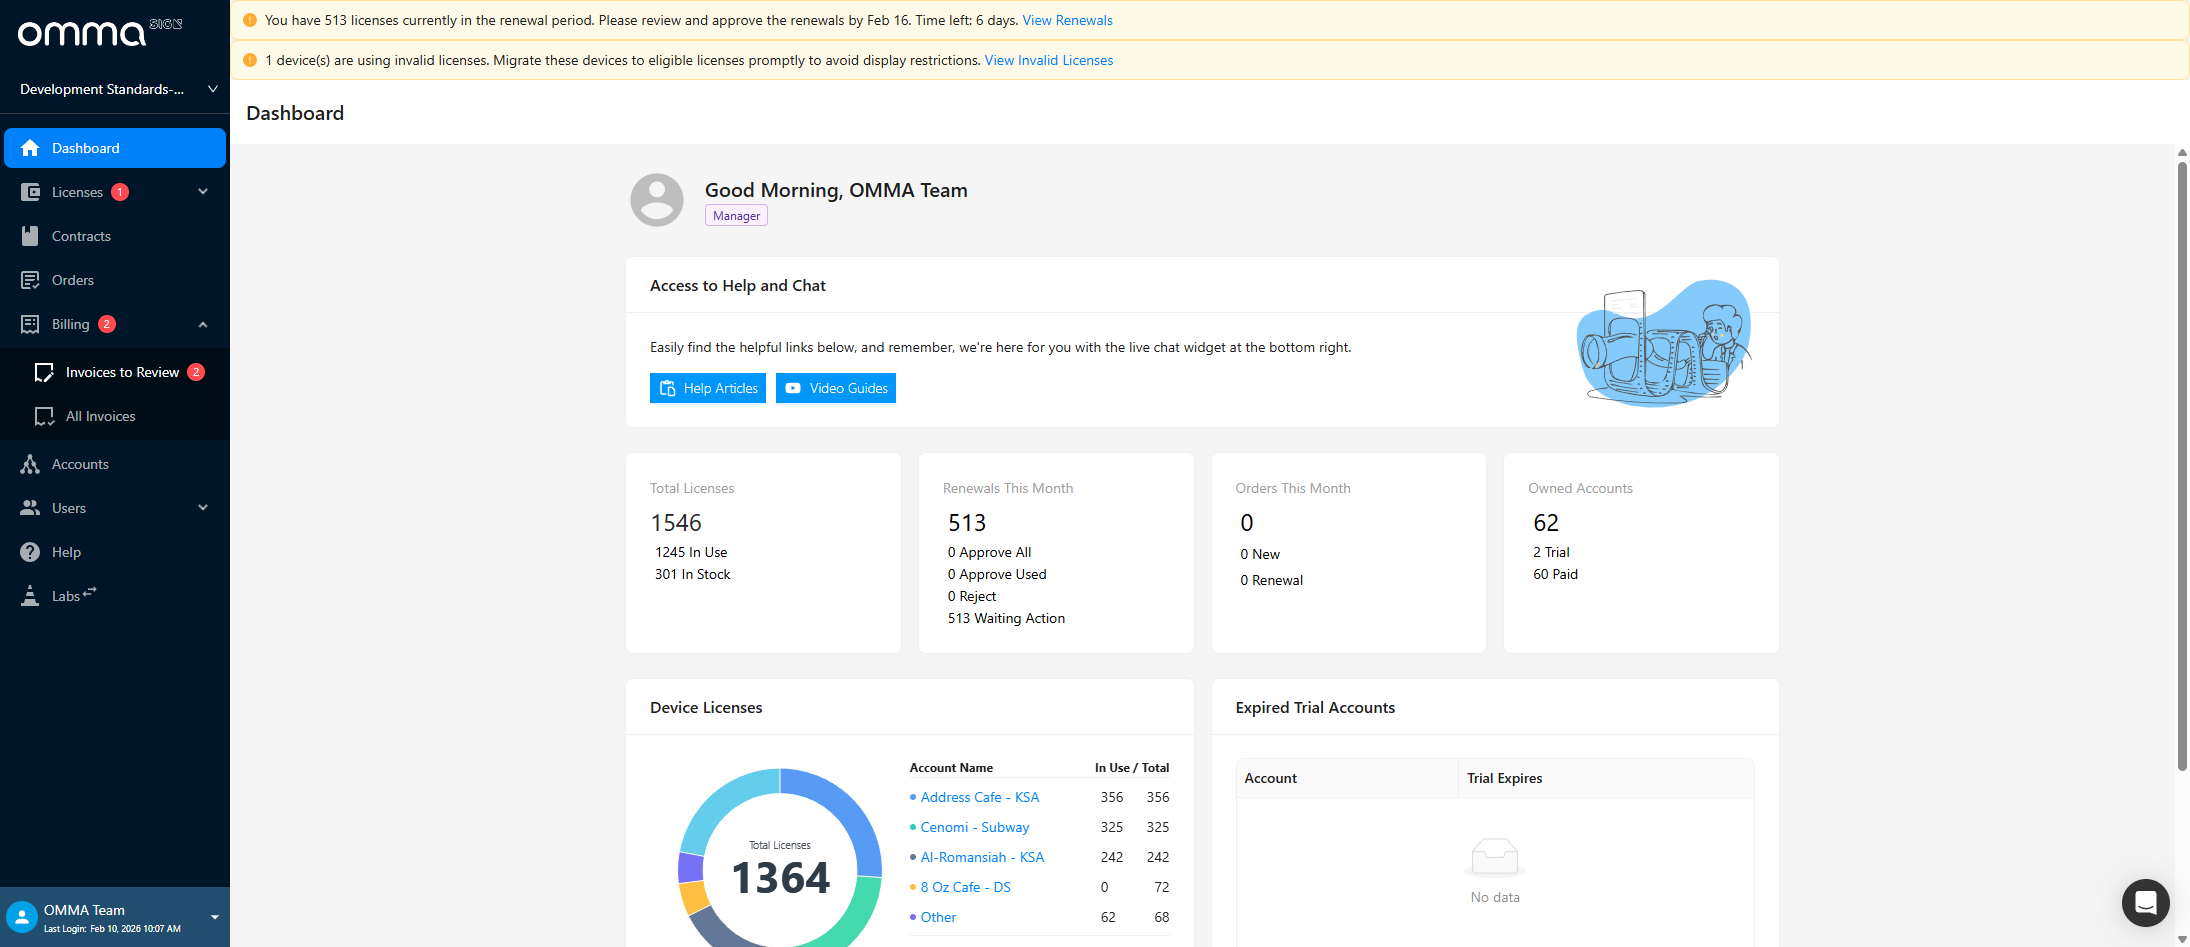Open the live chat widget
This screenshot has width=2190, height=947.
click(x=2145, y=903)
